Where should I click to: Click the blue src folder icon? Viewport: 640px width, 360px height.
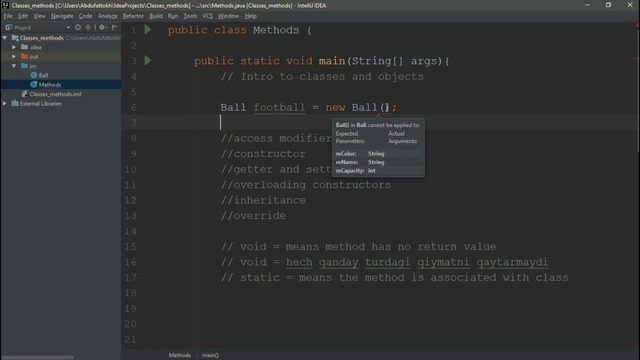pos(24,66)
